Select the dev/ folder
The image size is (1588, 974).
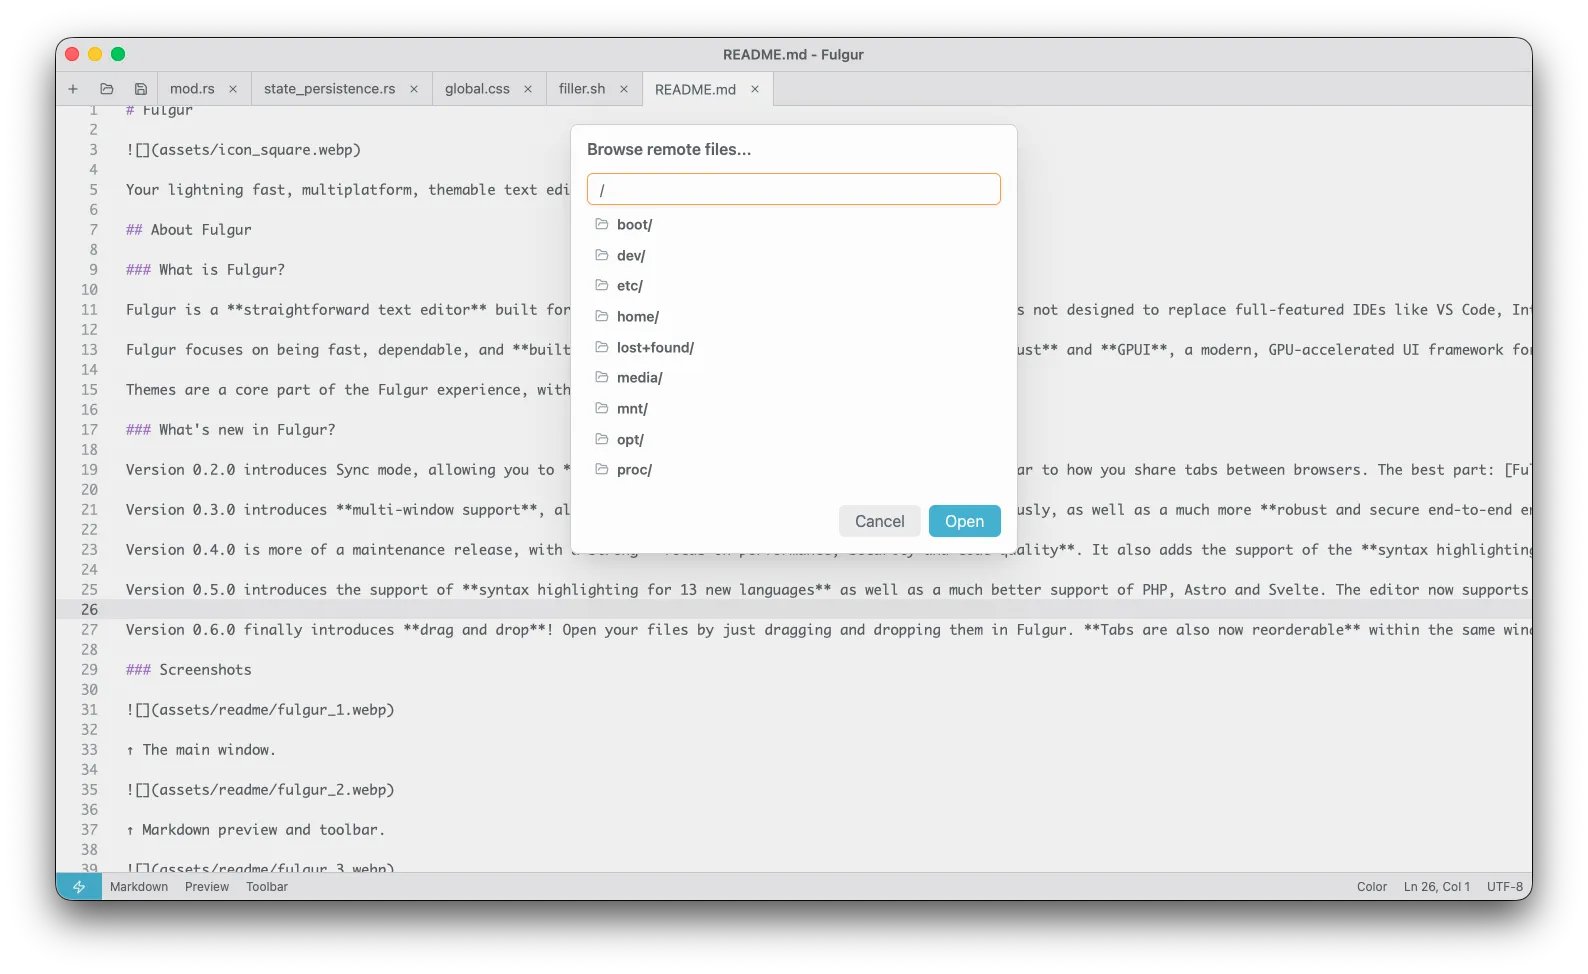[x=794, y=256]
